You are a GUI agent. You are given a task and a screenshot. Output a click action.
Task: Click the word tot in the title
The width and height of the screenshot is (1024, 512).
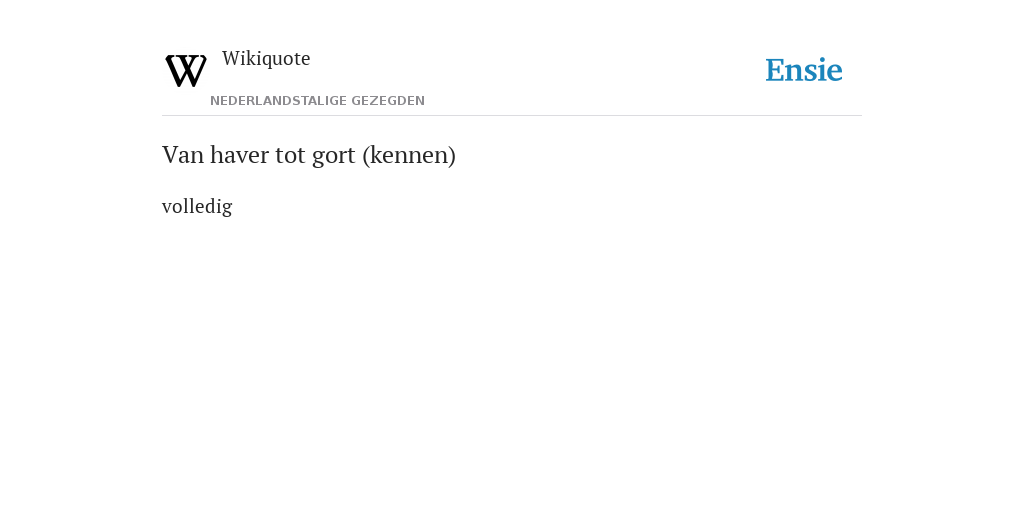287,156
